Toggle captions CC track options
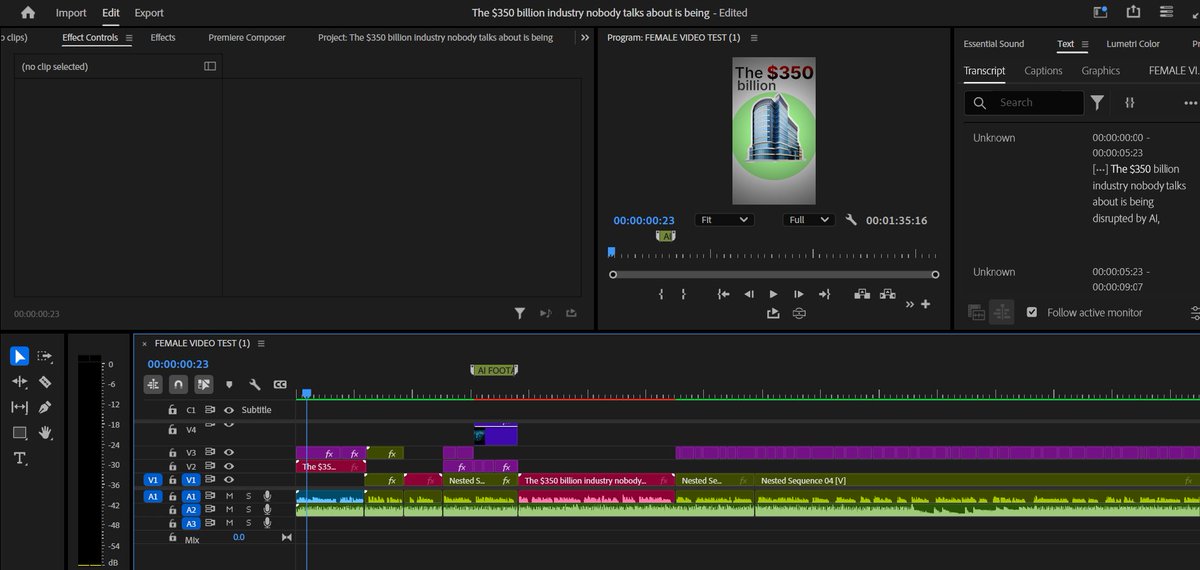The width and height of the screenshot is (1200, 570). [280, 384]
